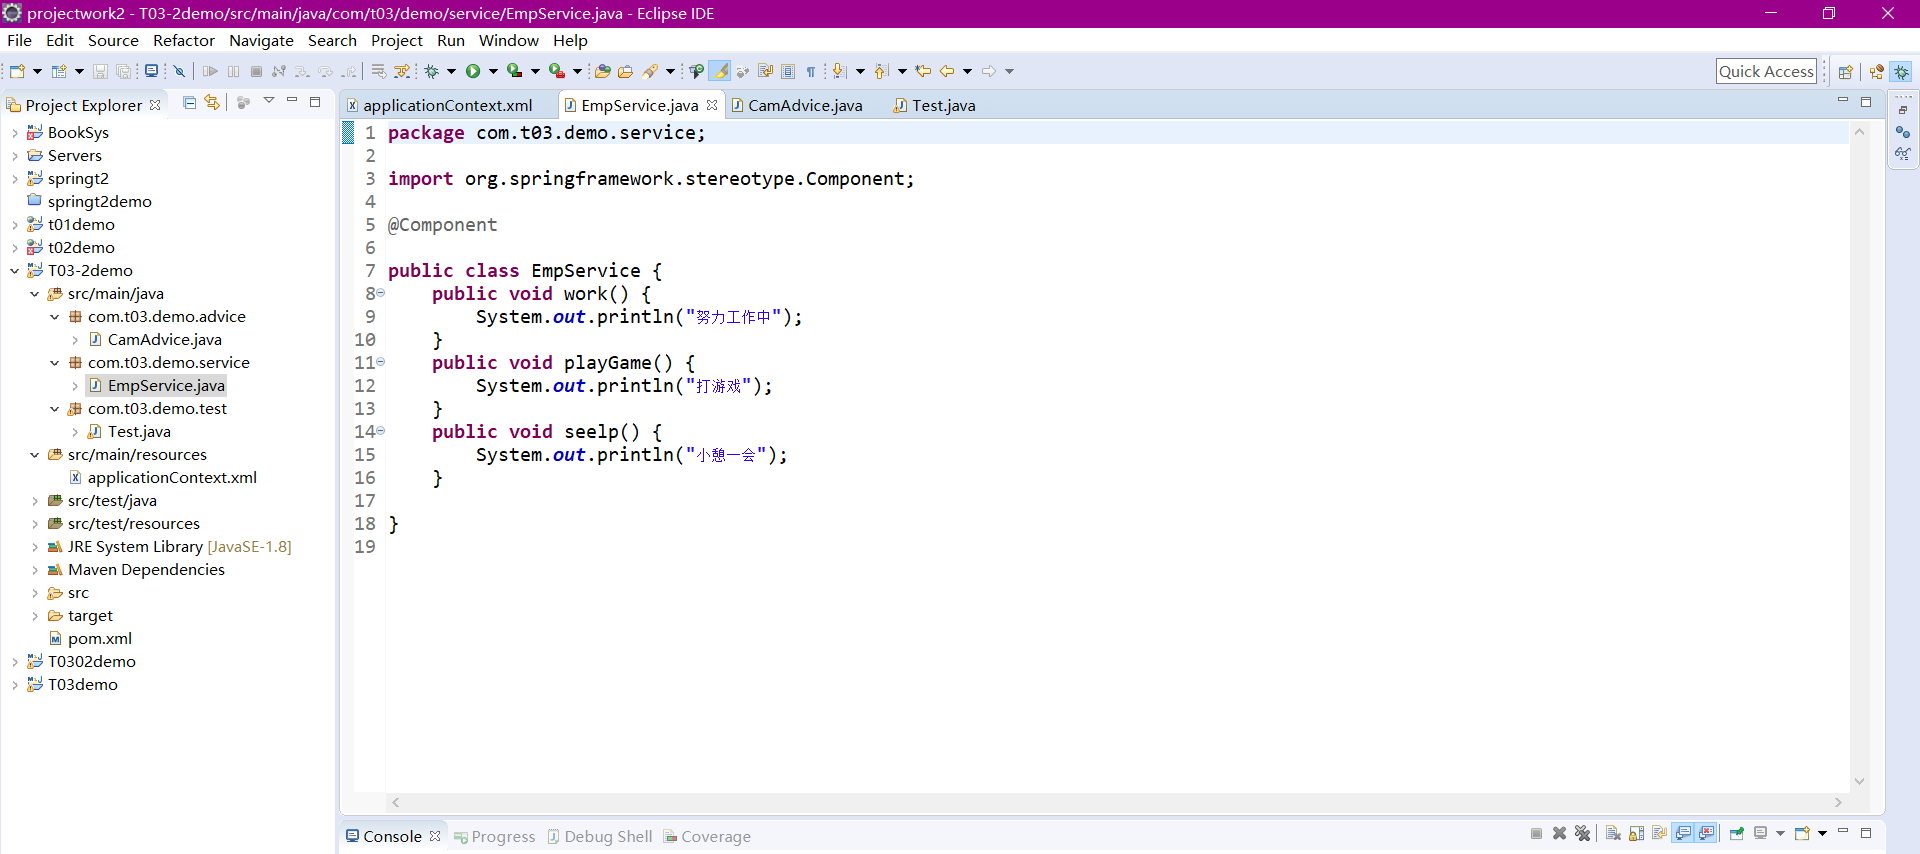Viewport: 1920px width, 854px height.
Task: Select applicationContext.xml in the tree
Action: point(172,477)
